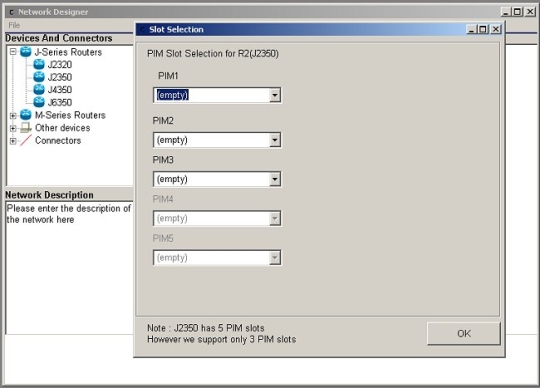Click into the Network Description text area
Screen dimensions: 540x388
pos(69,268)
